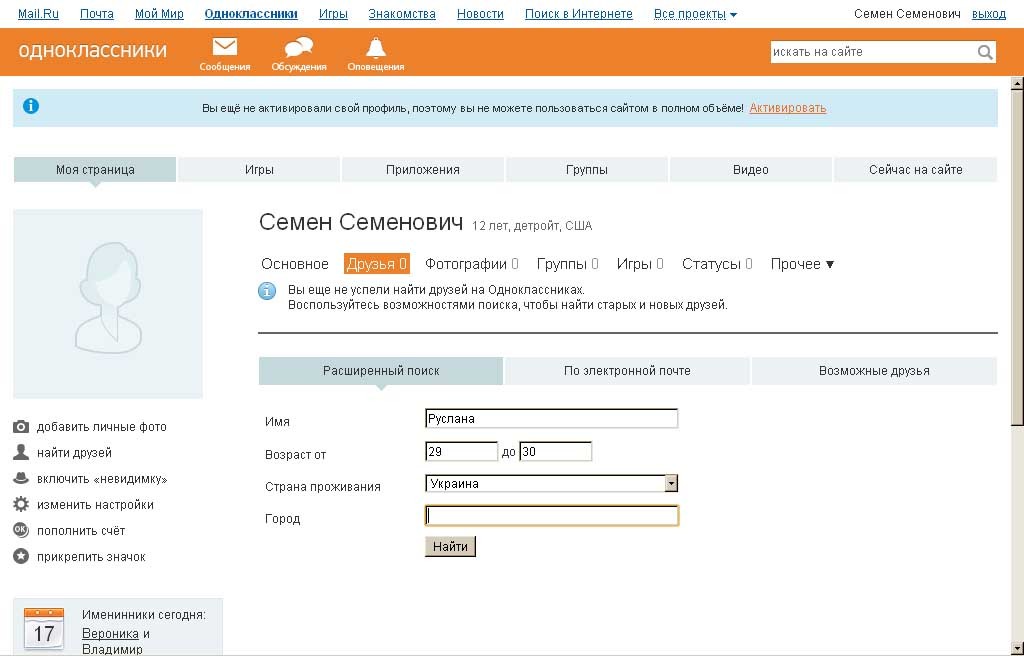Click the добавить личные фото link
1024x656 pixels.
click(x=102, y=427)
